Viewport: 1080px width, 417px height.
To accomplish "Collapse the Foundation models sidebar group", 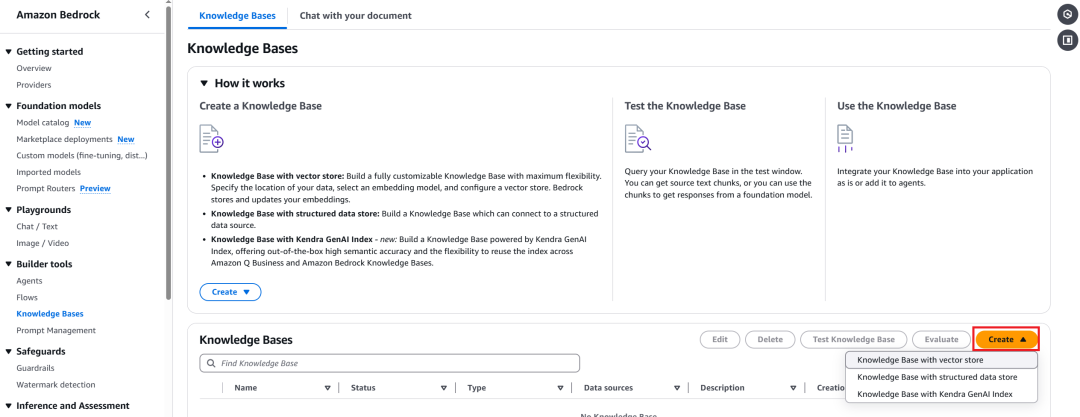I will (x=9, y=106).
